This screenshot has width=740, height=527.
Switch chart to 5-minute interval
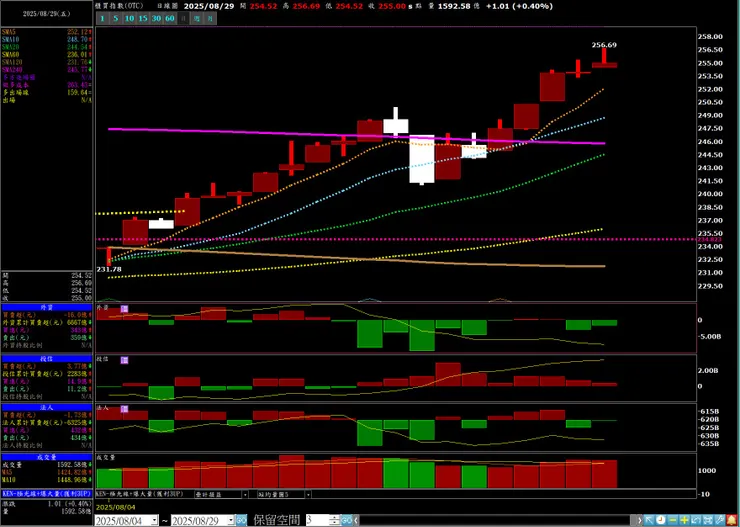[116, 18]
